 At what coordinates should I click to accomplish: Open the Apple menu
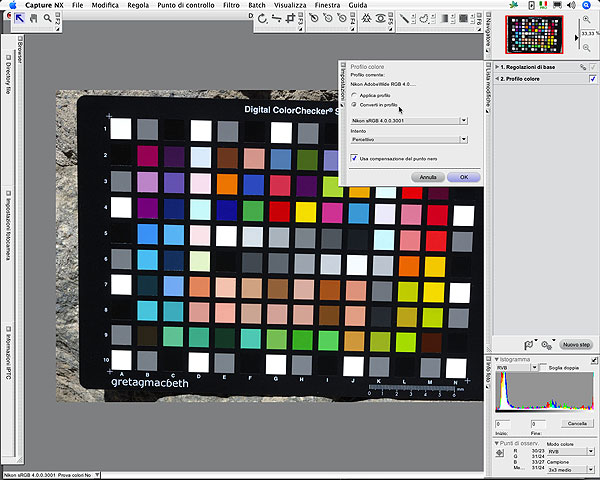click(13, 5)
